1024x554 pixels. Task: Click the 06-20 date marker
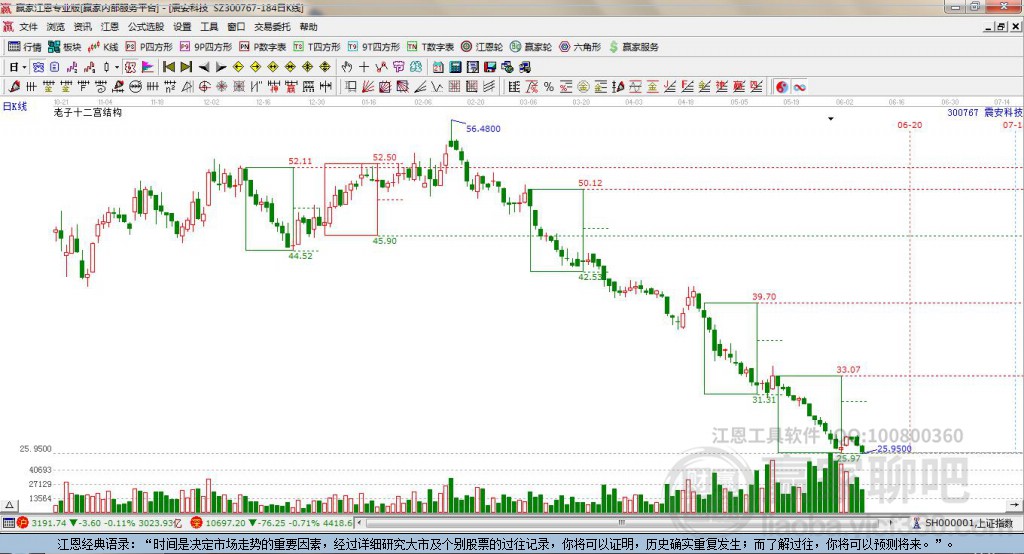910,125
